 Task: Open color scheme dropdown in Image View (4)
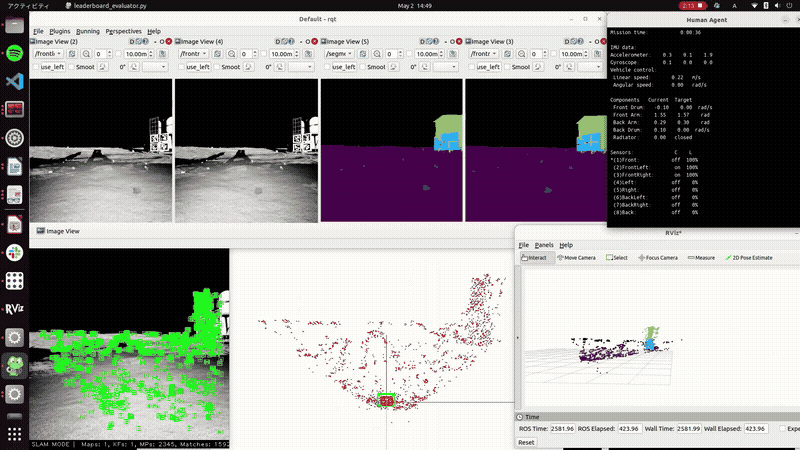point(301,67)
